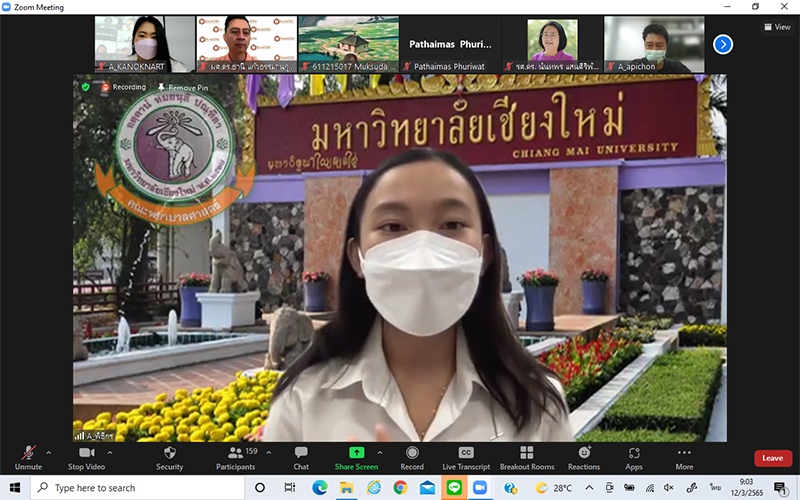Image resolution: width=800 pixels, height=500 pixels.
Task: Open Internet Explorer from taskbar
Action: [x=373, y=488]
